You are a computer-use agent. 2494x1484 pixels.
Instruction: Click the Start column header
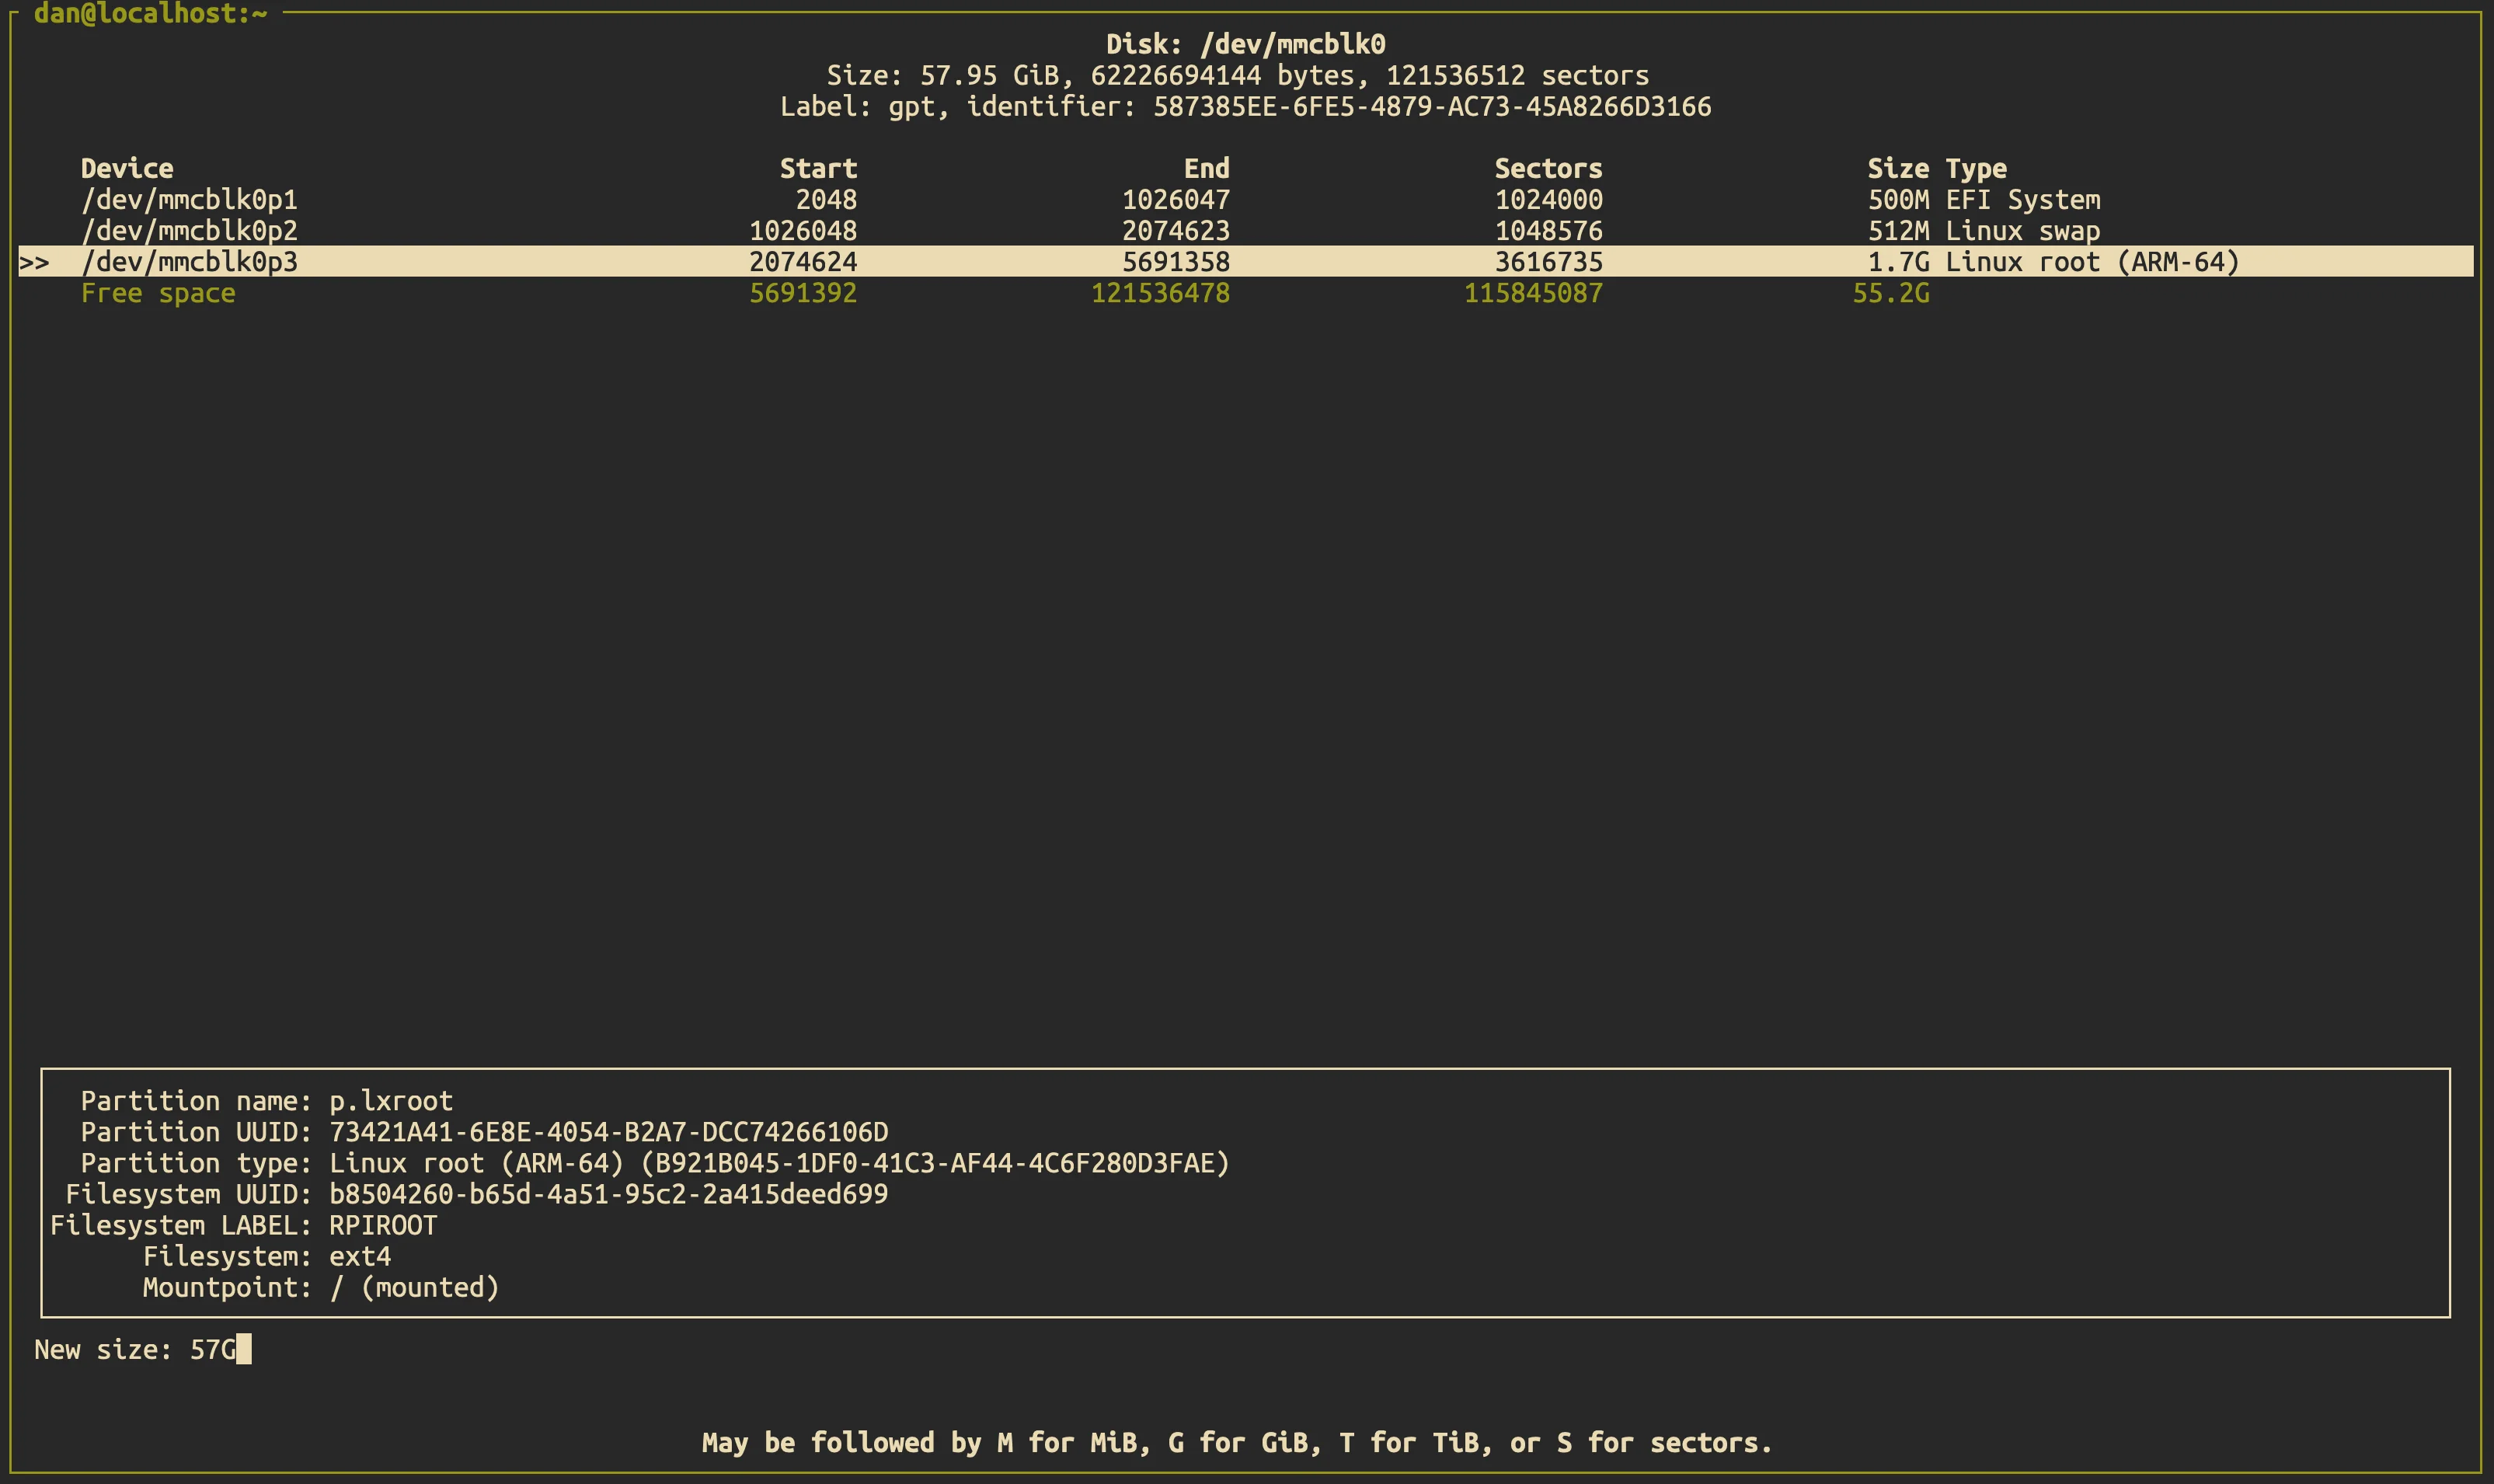coord(818,168)
